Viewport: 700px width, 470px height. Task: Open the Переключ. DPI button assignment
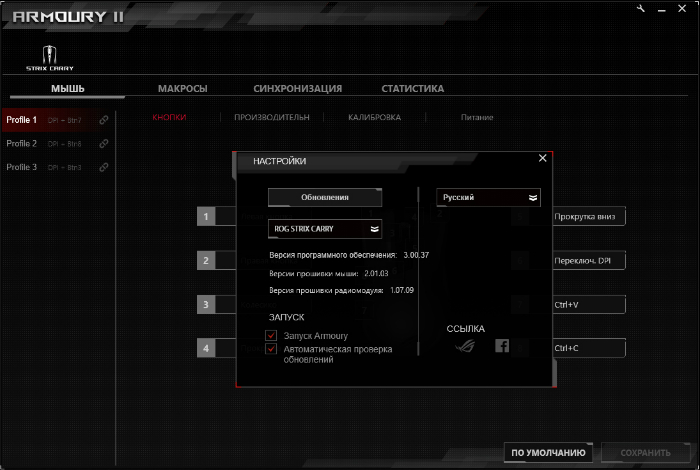pyautogui.click(x=588, y=260)
